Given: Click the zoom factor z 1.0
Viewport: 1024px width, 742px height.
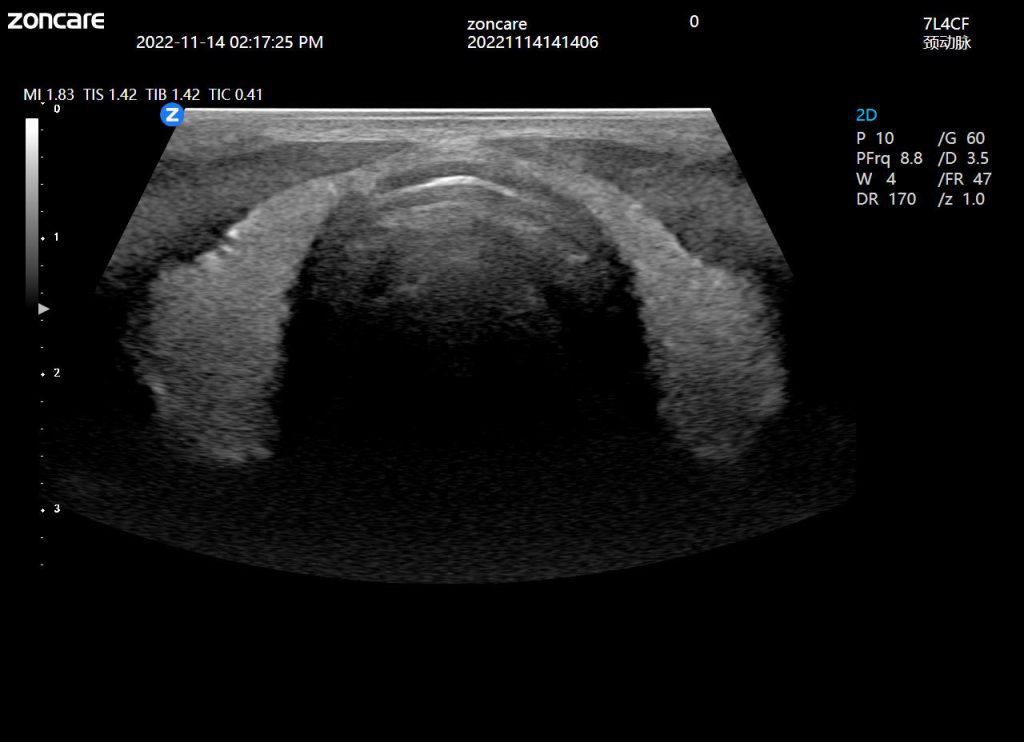Looking at the screenshot, I should [961, 199].
